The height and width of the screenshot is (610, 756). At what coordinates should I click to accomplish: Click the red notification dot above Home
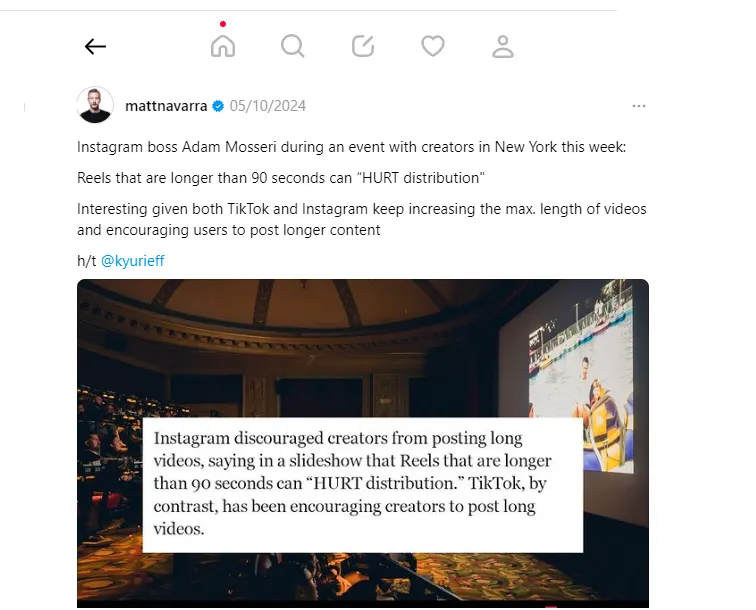click(223, 24)
